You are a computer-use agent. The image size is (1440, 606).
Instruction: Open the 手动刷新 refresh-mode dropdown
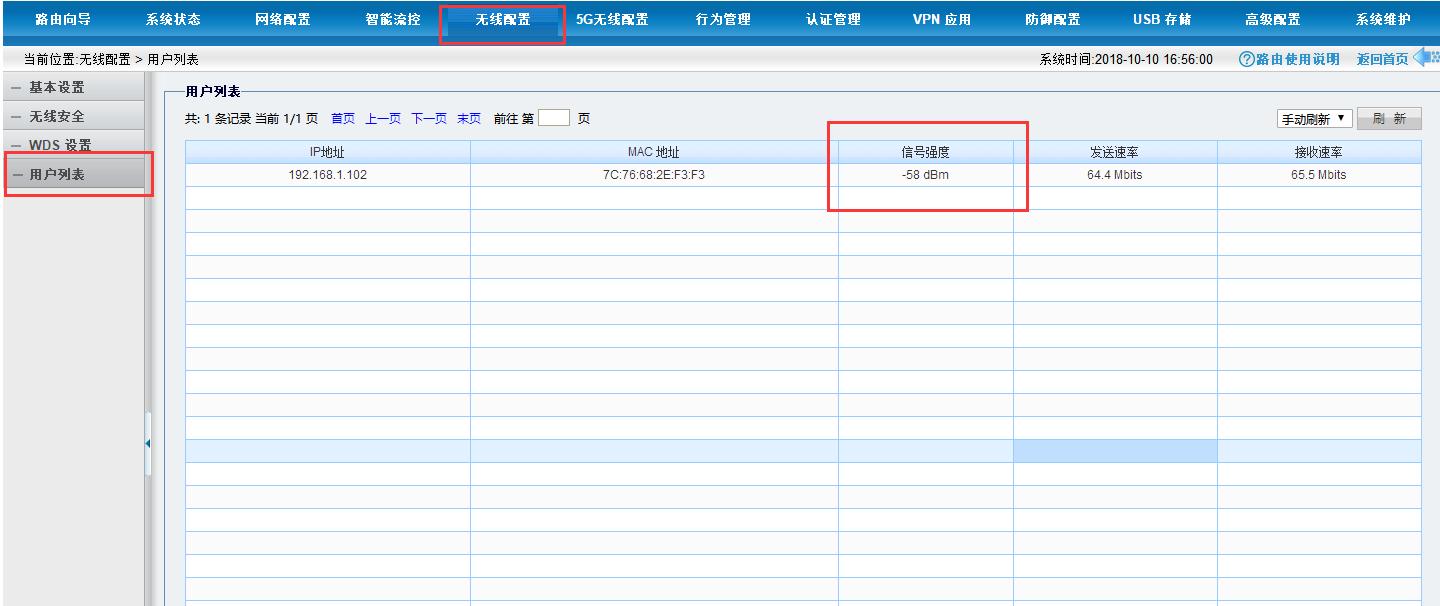point(1315,117)
